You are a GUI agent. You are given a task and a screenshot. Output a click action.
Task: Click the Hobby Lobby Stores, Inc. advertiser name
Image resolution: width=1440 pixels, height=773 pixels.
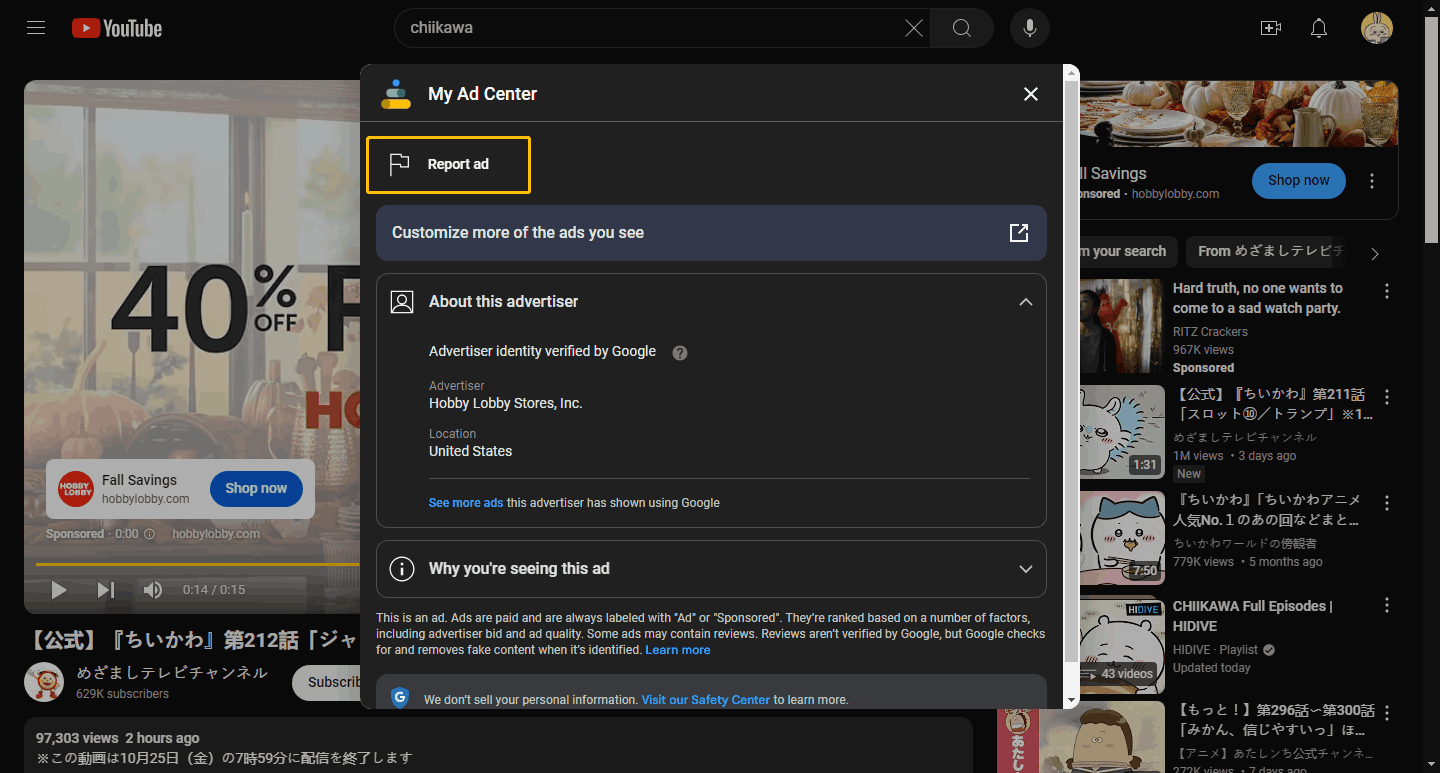point(506,403)
